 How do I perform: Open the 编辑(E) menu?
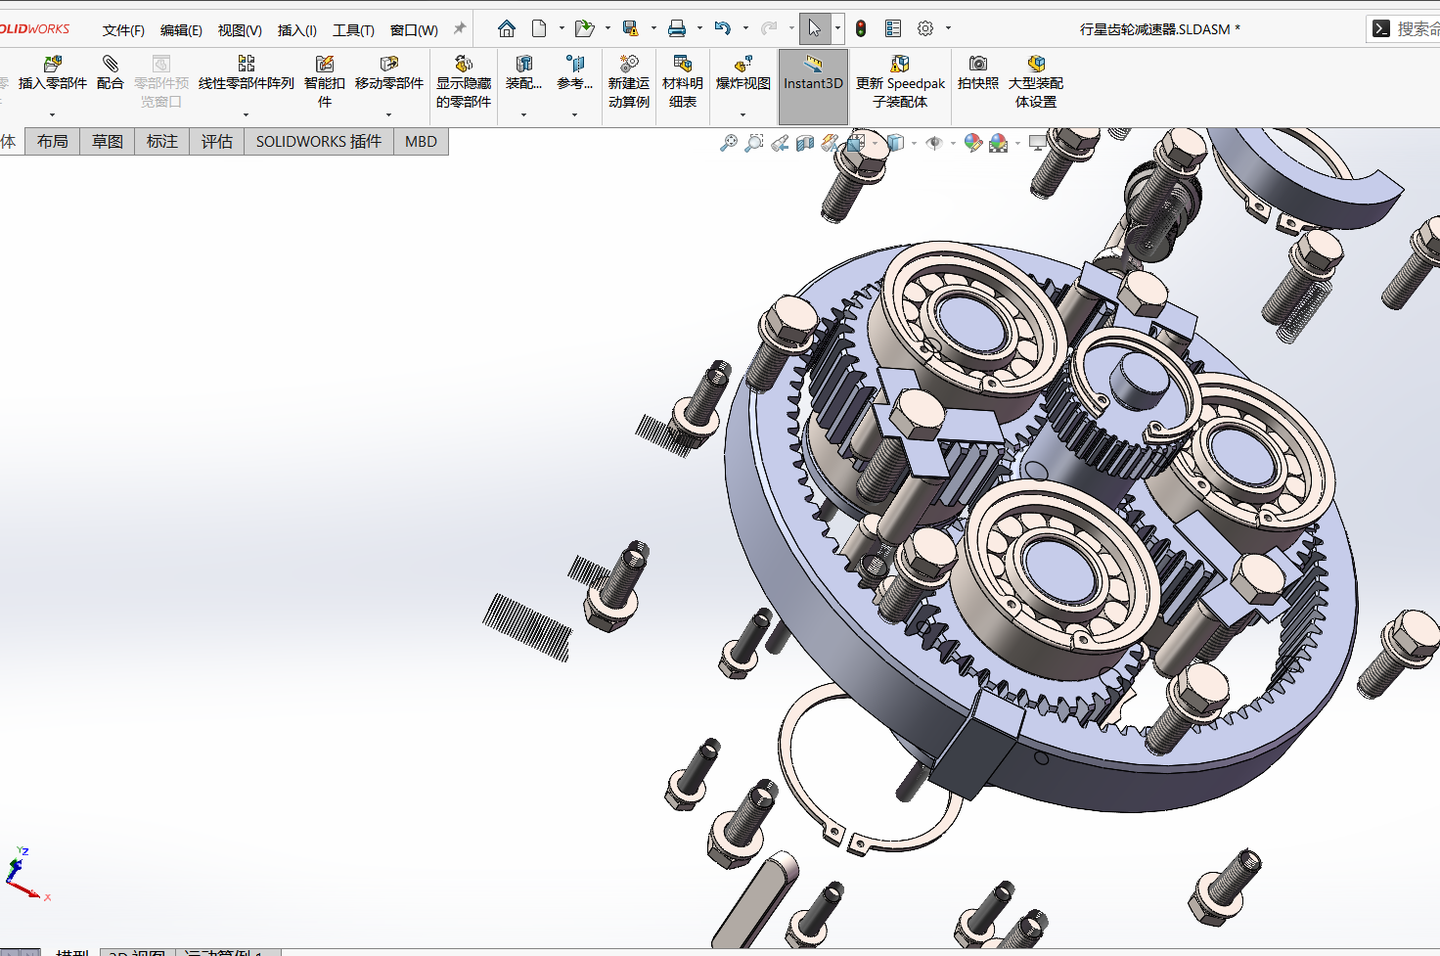181,30
